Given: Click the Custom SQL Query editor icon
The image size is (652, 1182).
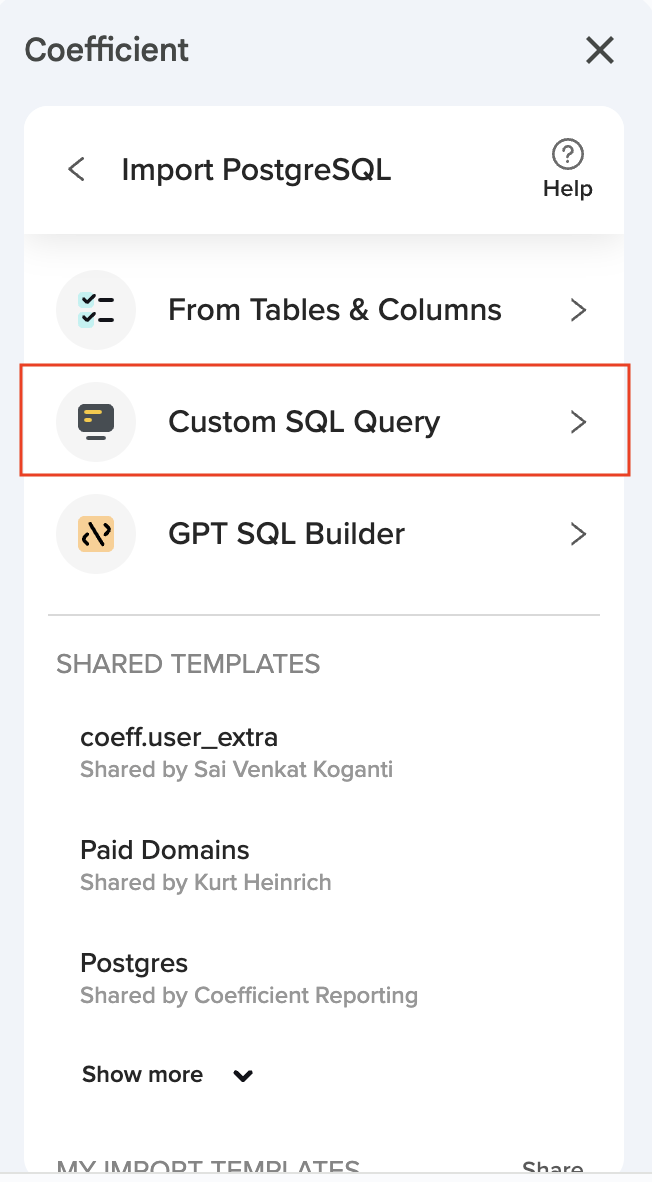Looking at the screenshot, I should 96,422.
